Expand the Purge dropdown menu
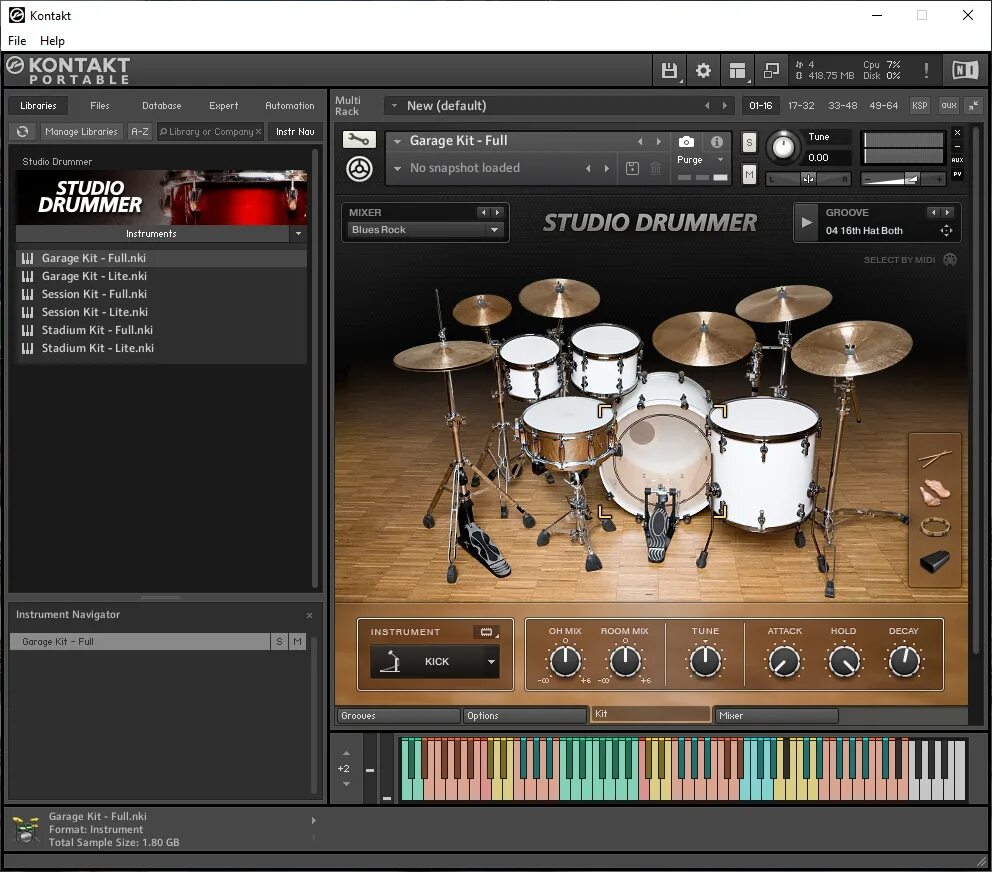Viewport: 992px width, 872px height. click(x=720, y=160)
